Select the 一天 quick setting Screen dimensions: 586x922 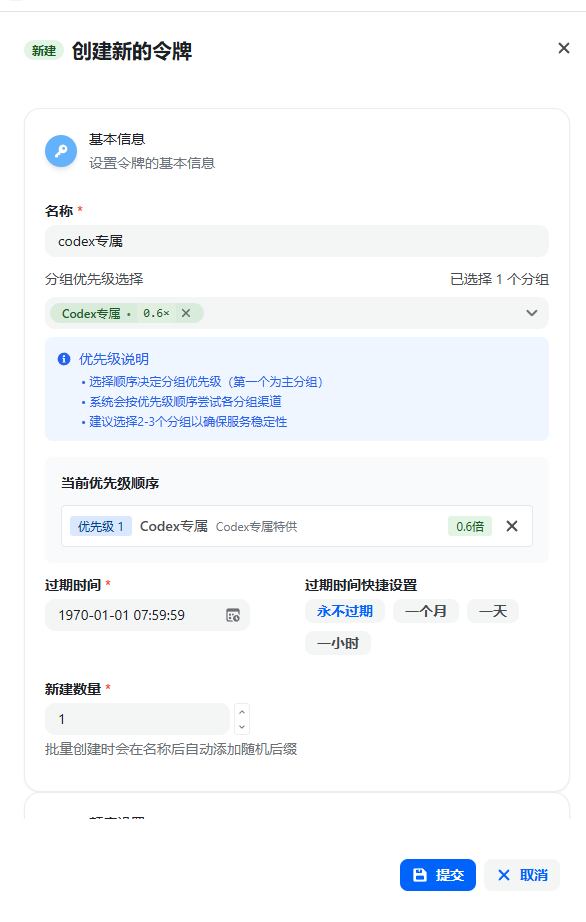tap(493, 611)
